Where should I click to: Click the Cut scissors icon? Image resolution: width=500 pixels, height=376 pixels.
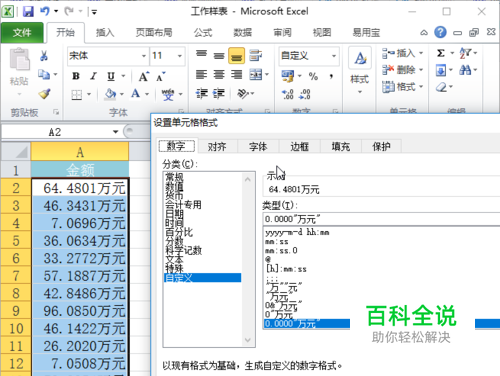click(44, 55)
